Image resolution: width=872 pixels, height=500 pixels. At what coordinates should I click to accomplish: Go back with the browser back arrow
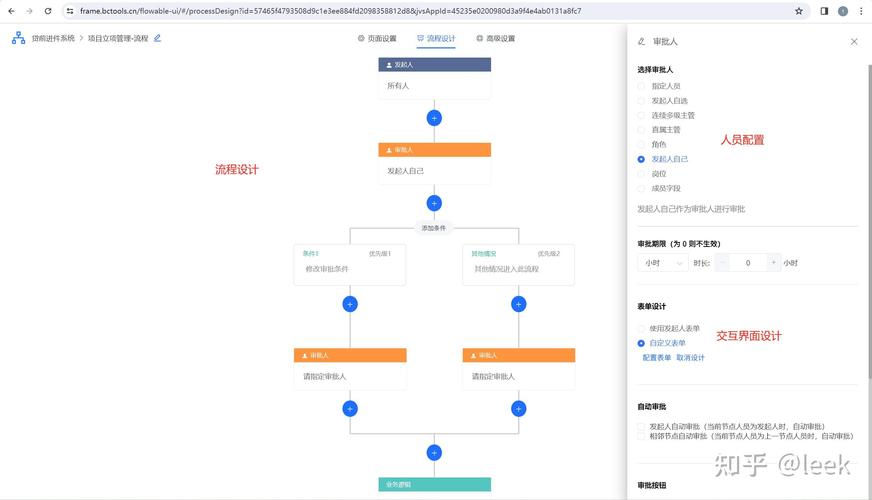tap(11, 11)
